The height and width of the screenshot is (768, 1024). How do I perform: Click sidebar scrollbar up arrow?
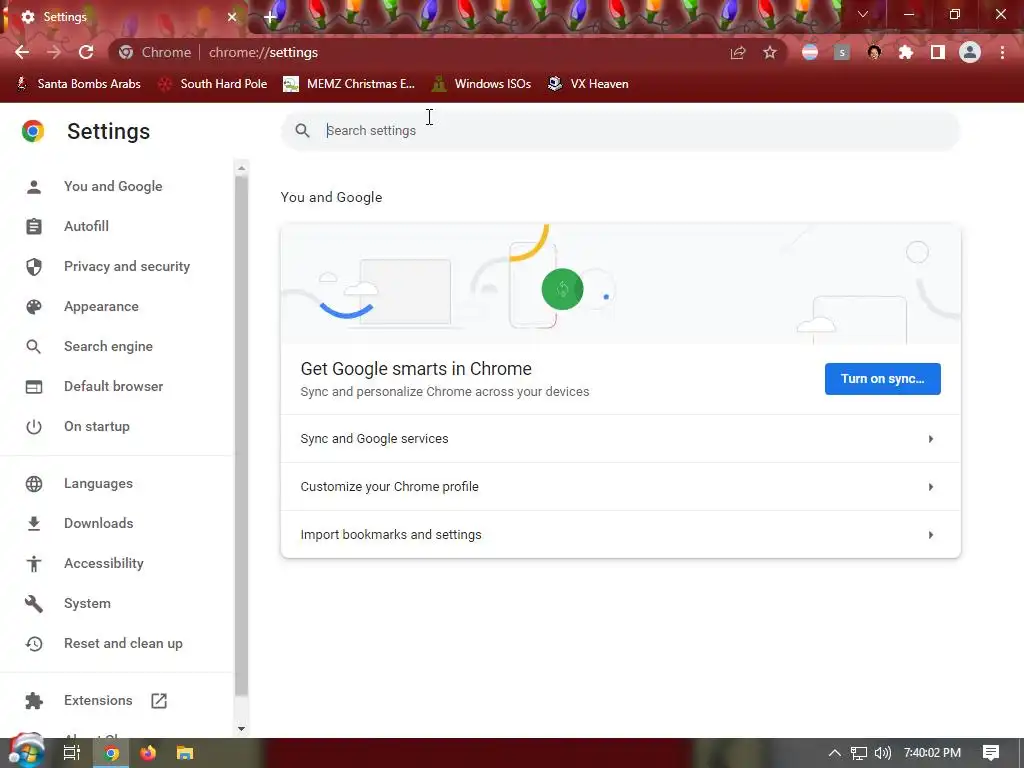click(x=242, y=168)
